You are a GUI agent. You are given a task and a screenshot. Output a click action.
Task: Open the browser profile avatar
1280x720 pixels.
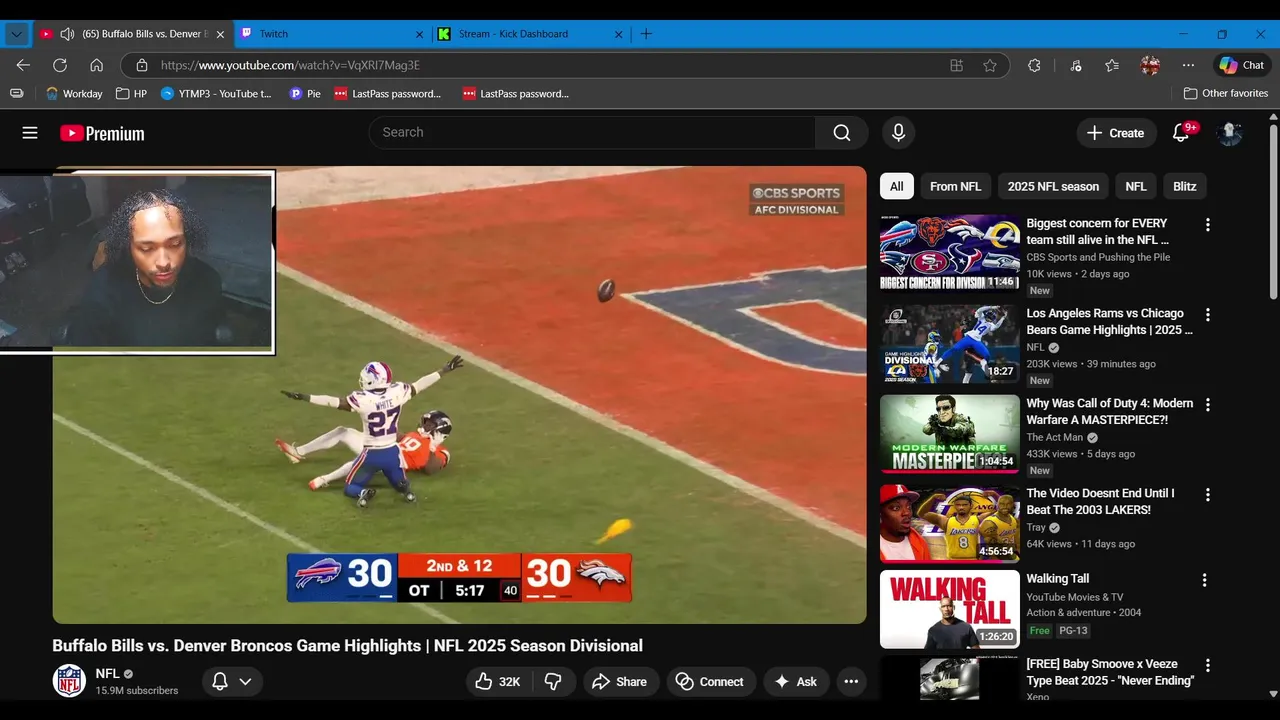1150,65
